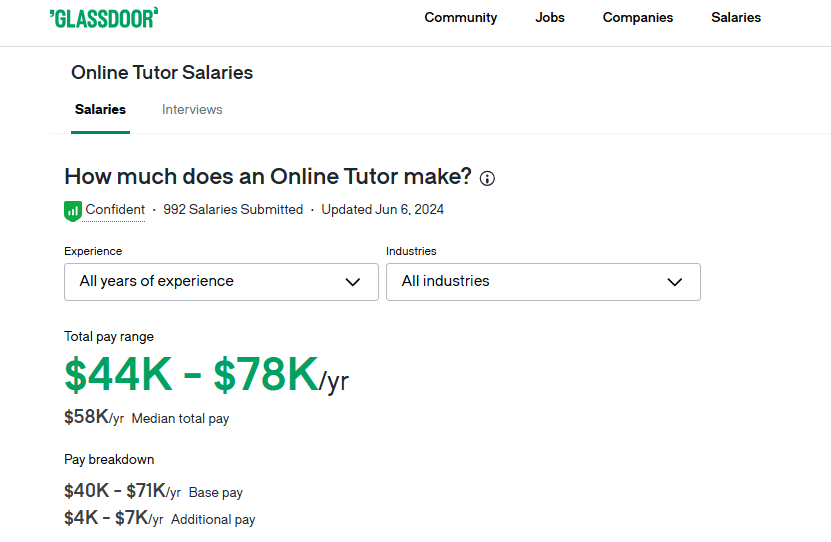Click the Confident confidence link
This screenshot has width=831, height=542.
(x=115, y=210)
